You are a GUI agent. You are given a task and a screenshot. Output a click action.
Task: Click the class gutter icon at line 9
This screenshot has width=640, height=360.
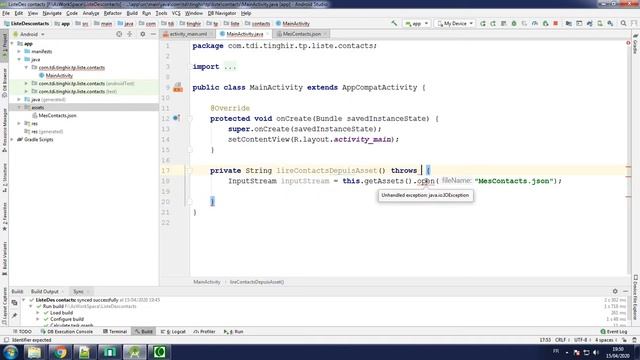click(x=178, y=87)
